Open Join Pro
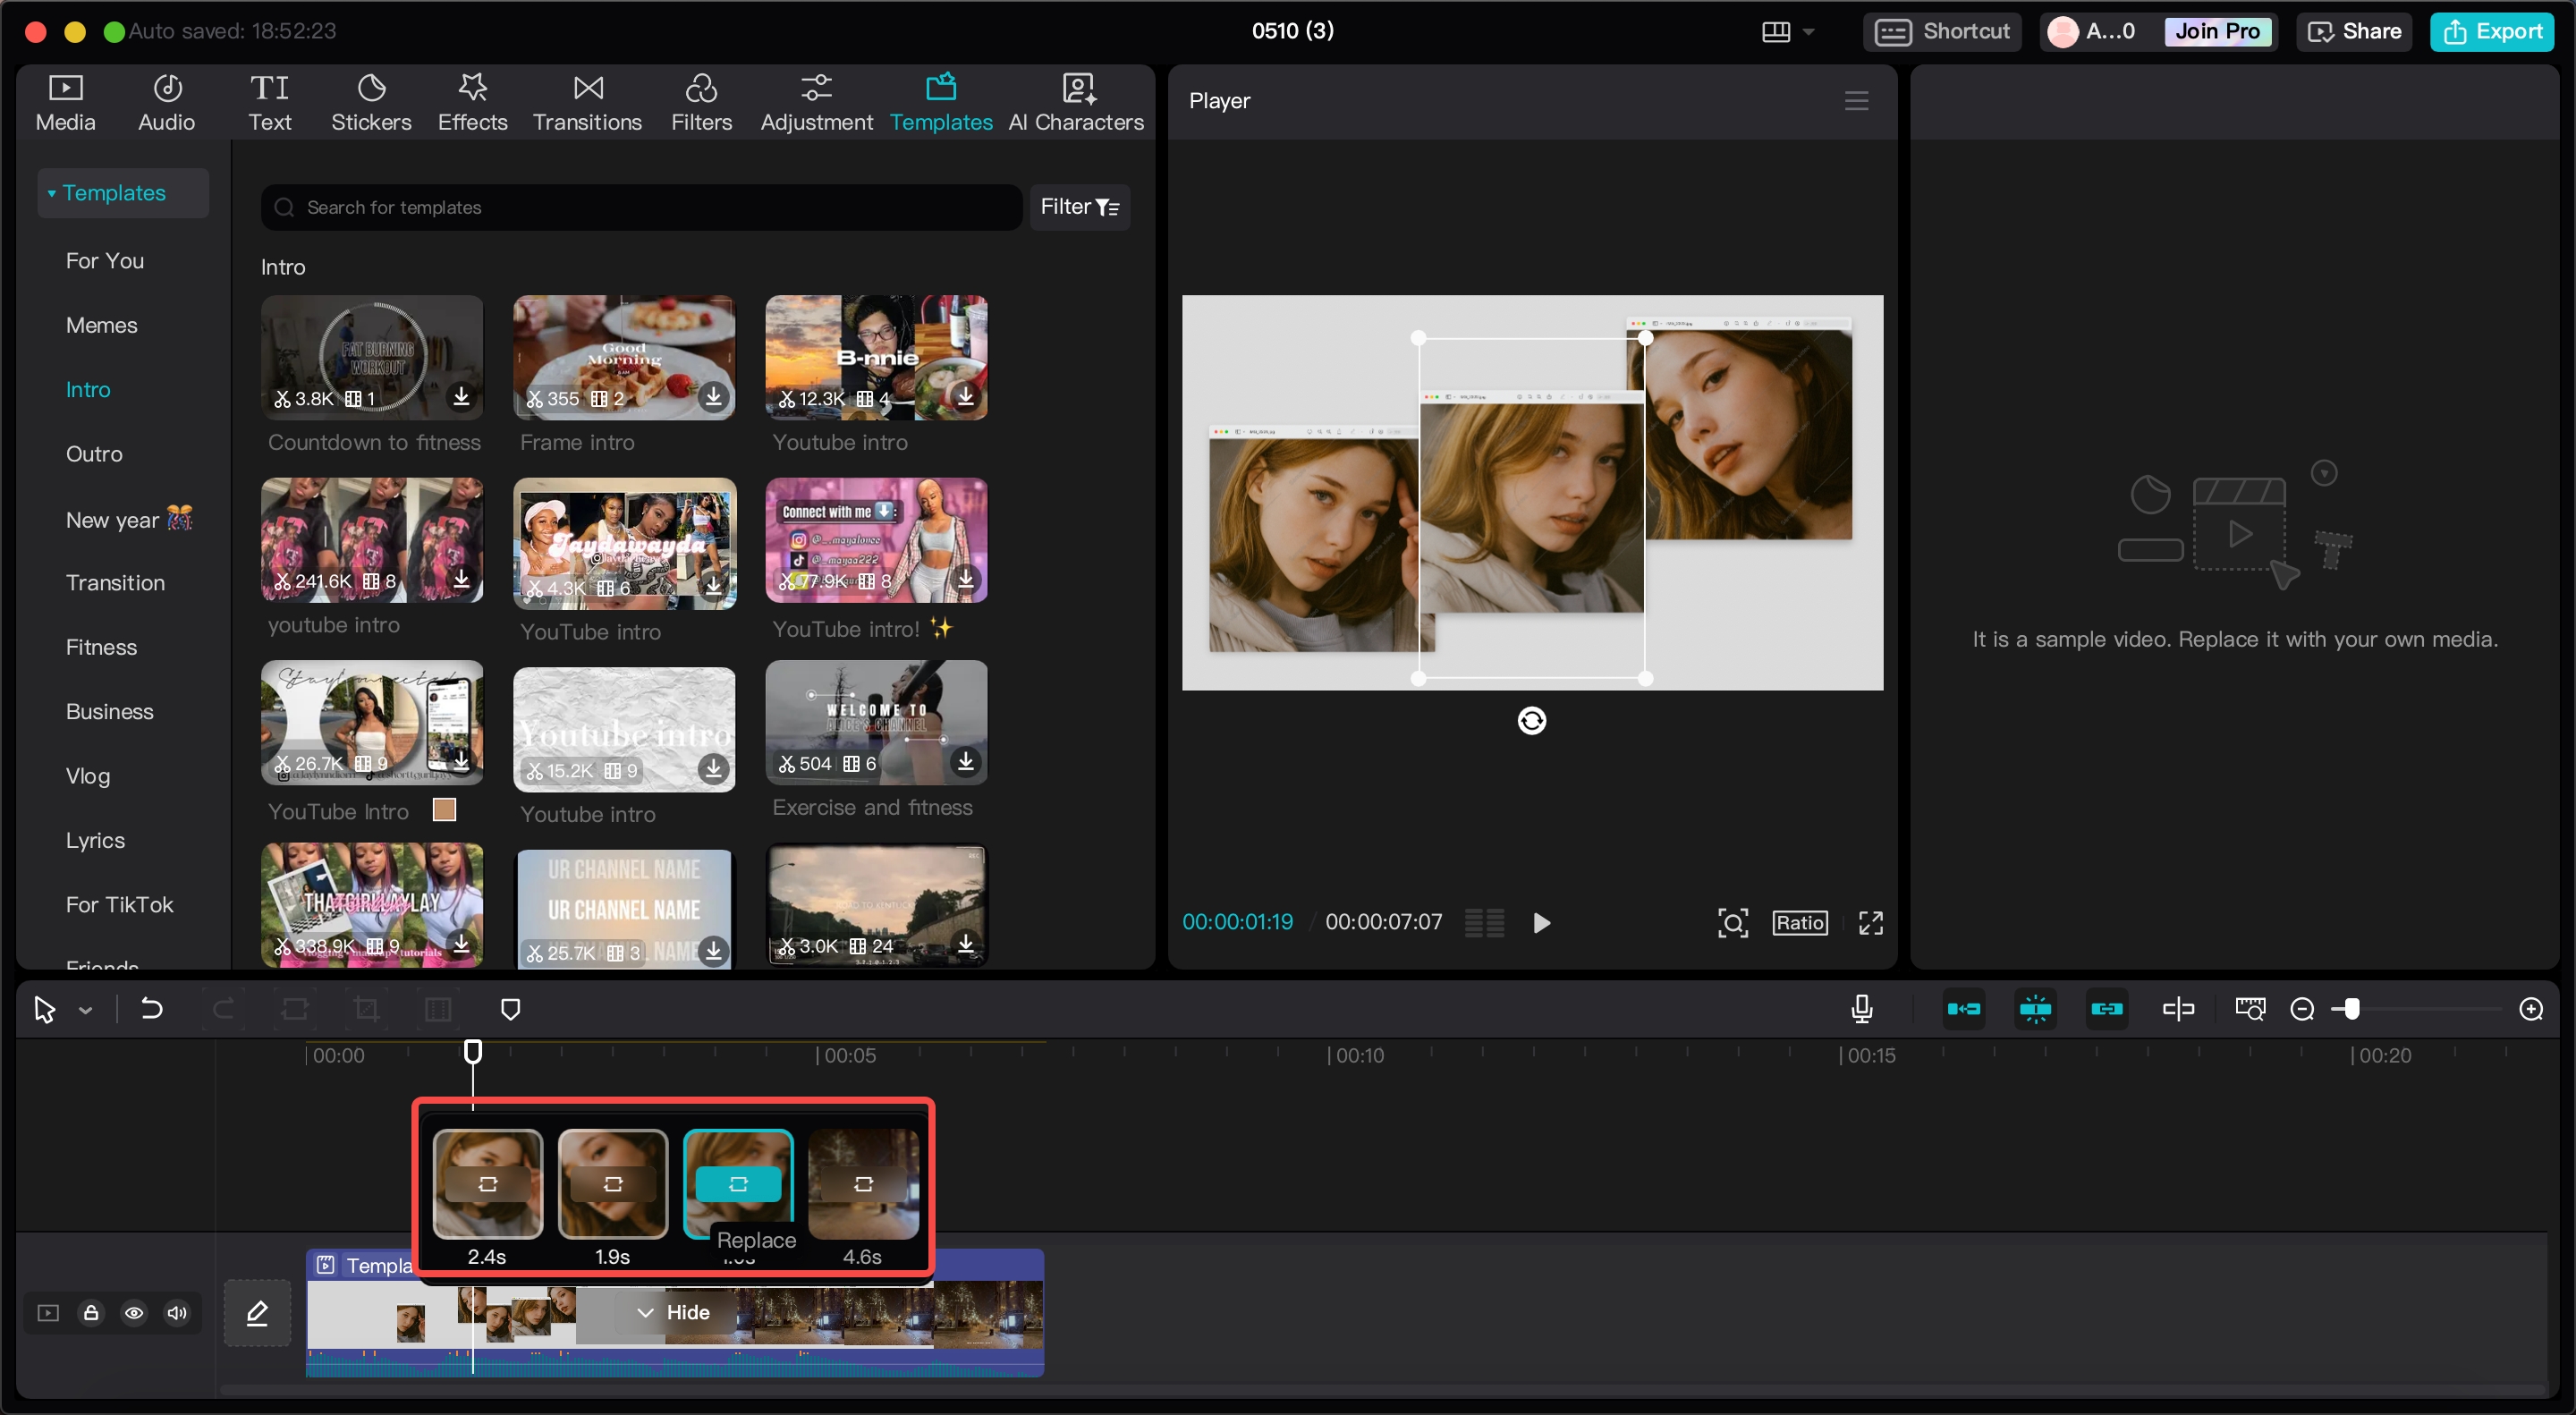Viewport: 2576px width, 1415px height. (x=2217, y=31)
